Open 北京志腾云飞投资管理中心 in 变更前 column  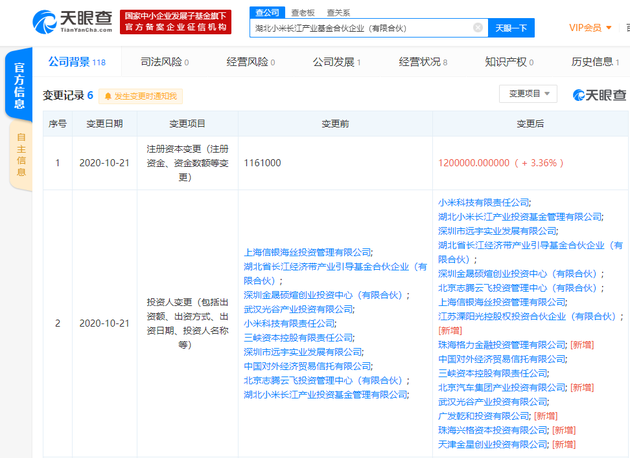(325, 380)
